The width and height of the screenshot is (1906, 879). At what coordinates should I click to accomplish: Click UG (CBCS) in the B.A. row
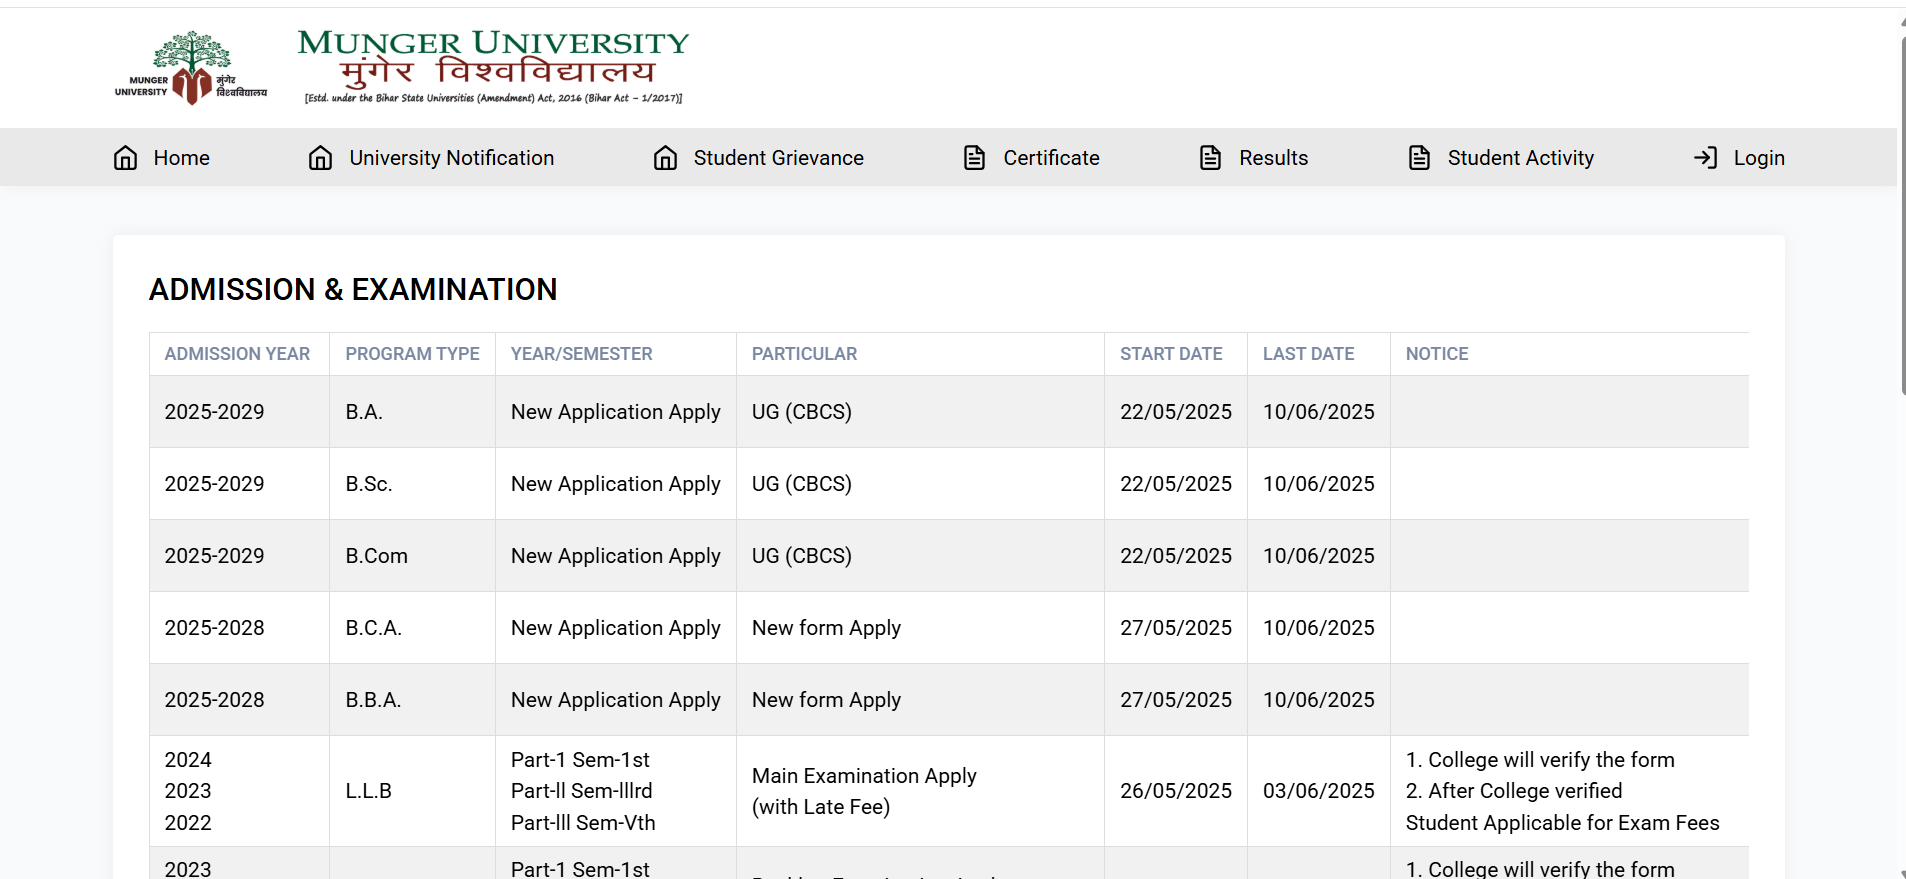[x=802, y=412]
